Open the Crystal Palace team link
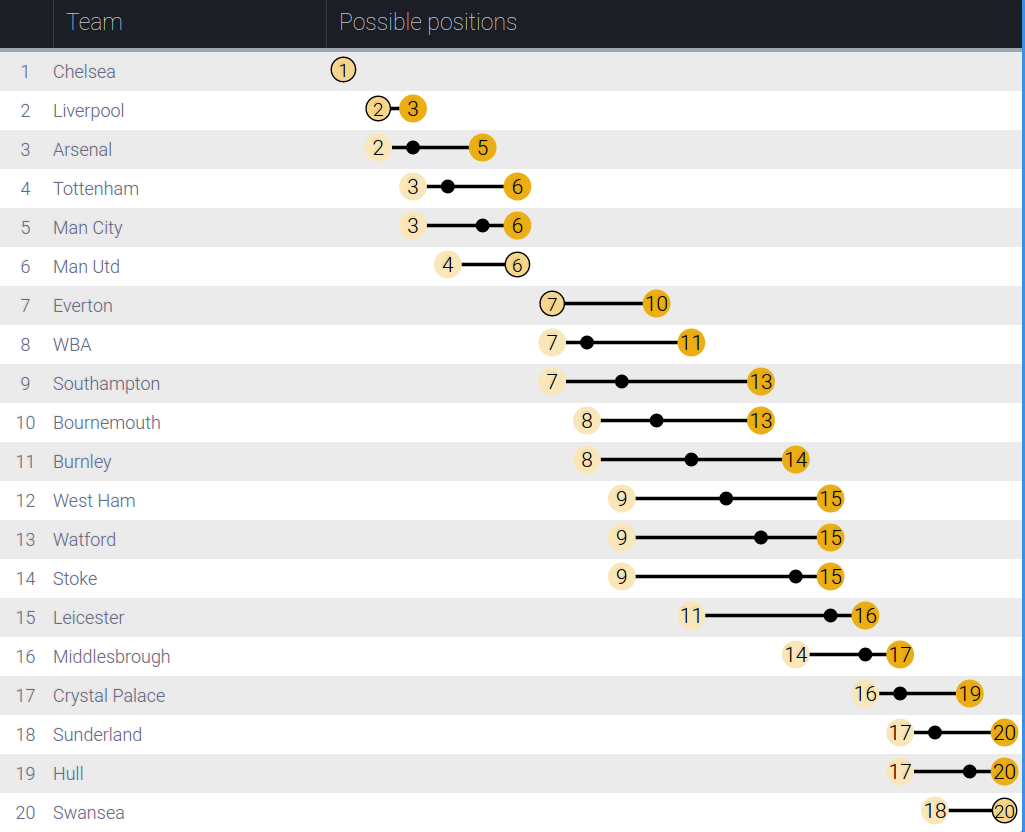 (x=109, y=696)
